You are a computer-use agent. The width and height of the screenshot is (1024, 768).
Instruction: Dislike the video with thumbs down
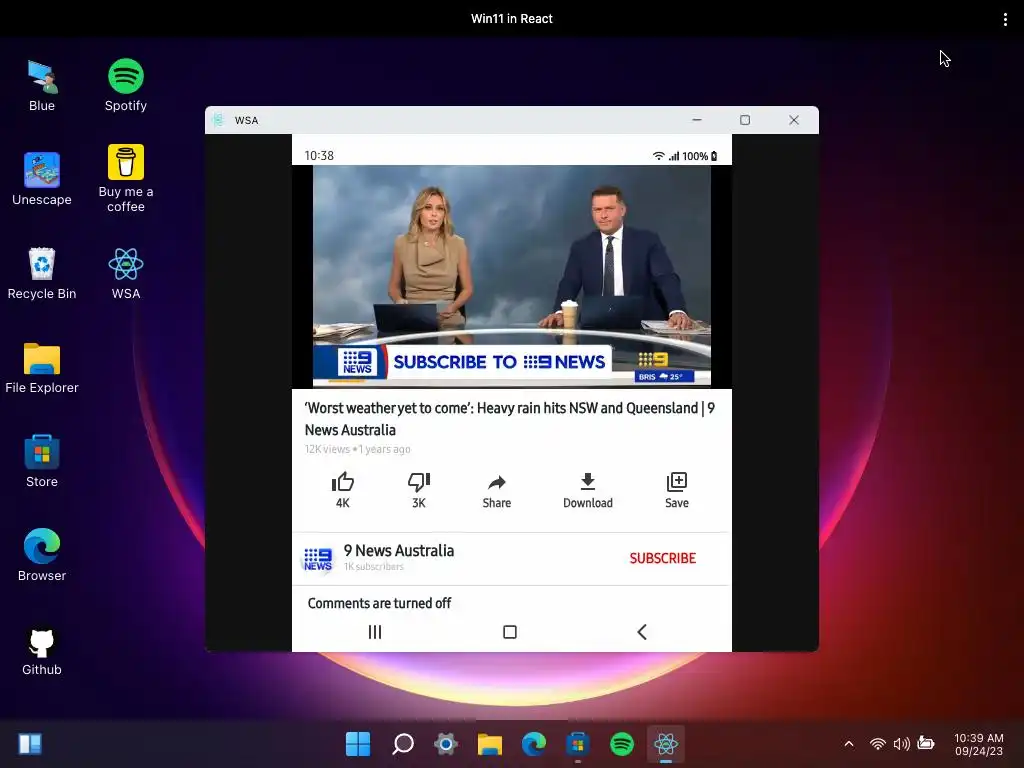click(x=419, y=490)
